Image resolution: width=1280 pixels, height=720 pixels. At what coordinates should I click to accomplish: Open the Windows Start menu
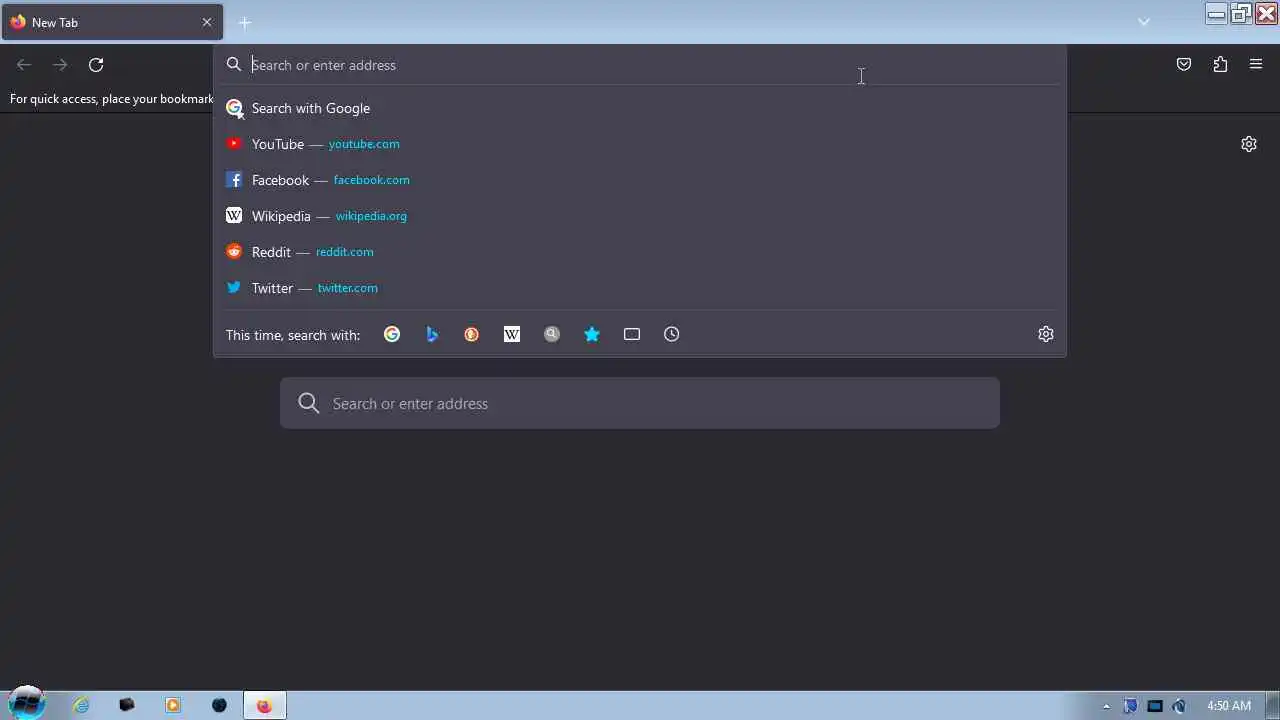[27, 703]
